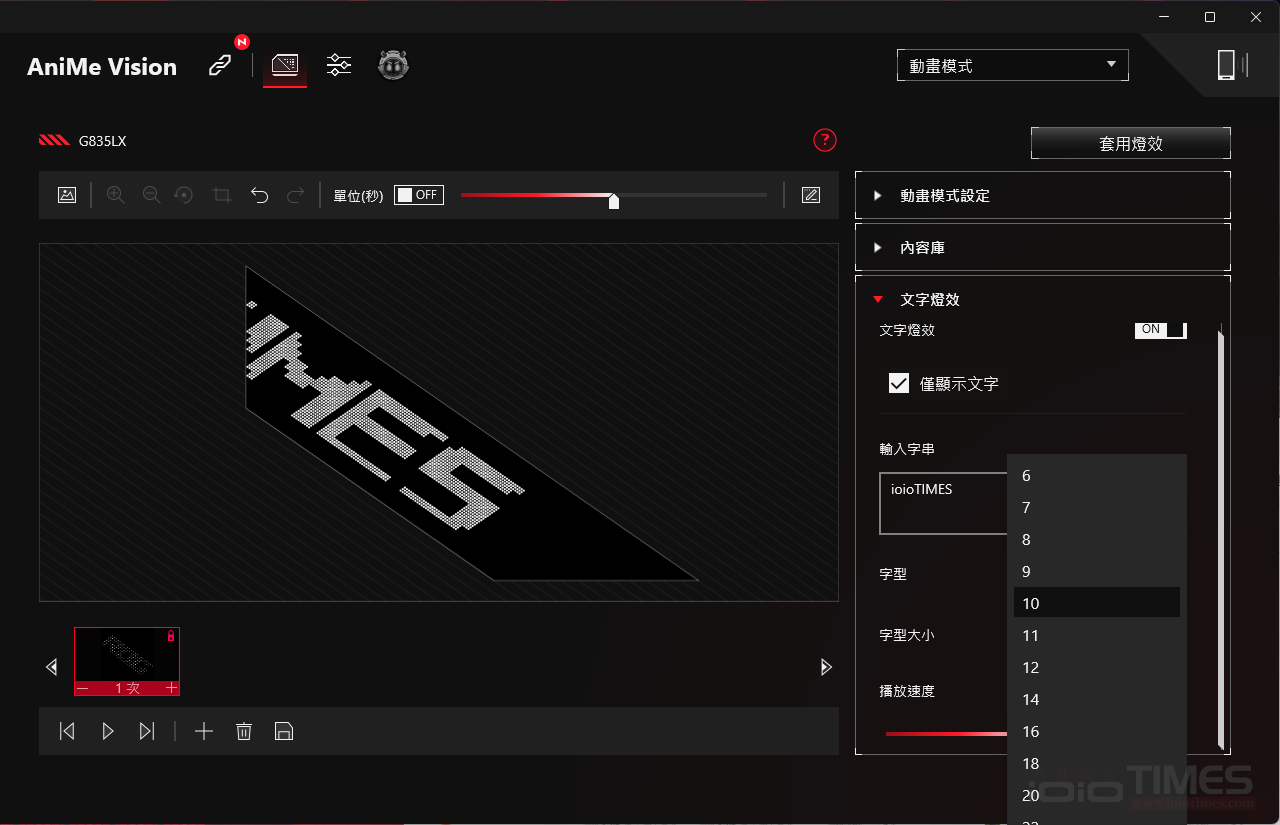Click the text effect panel scrollbar
1280x825 pixels.
click(x=1220, y=538)
